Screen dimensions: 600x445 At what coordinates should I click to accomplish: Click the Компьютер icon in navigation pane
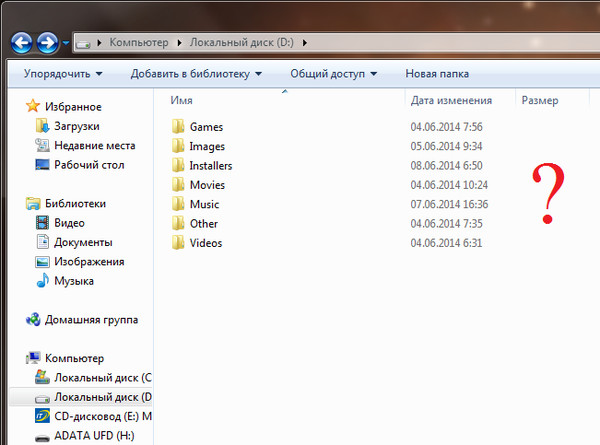33,358
